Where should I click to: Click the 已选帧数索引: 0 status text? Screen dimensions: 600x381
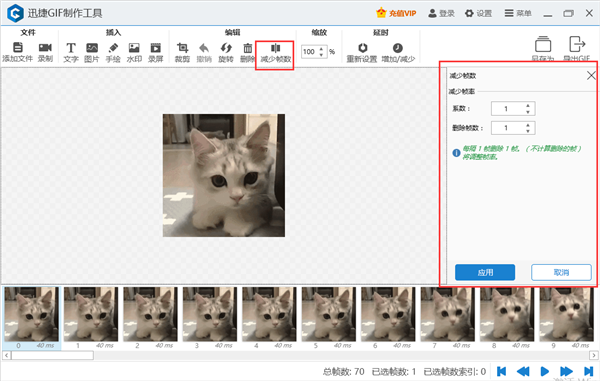click(455, 371)
